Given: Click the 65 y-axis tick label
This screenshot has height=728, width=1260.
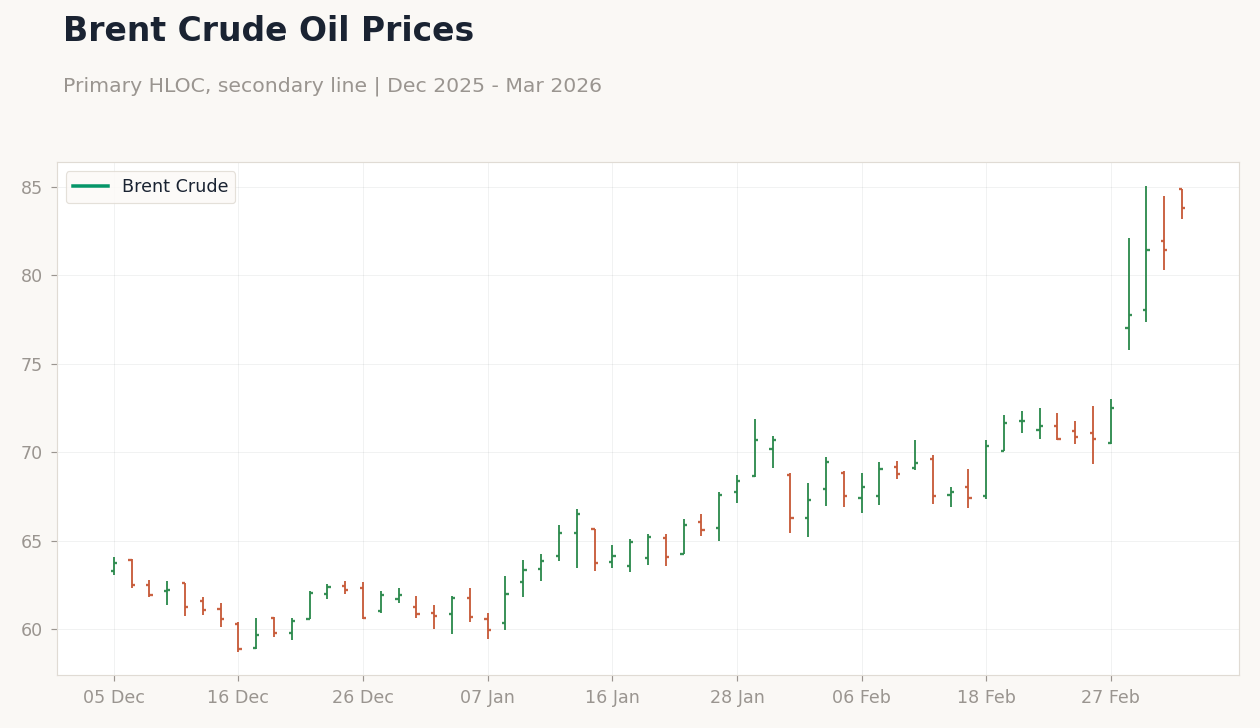Looking at the screenshot, I should pyautogui.click(x=32, y=542).
